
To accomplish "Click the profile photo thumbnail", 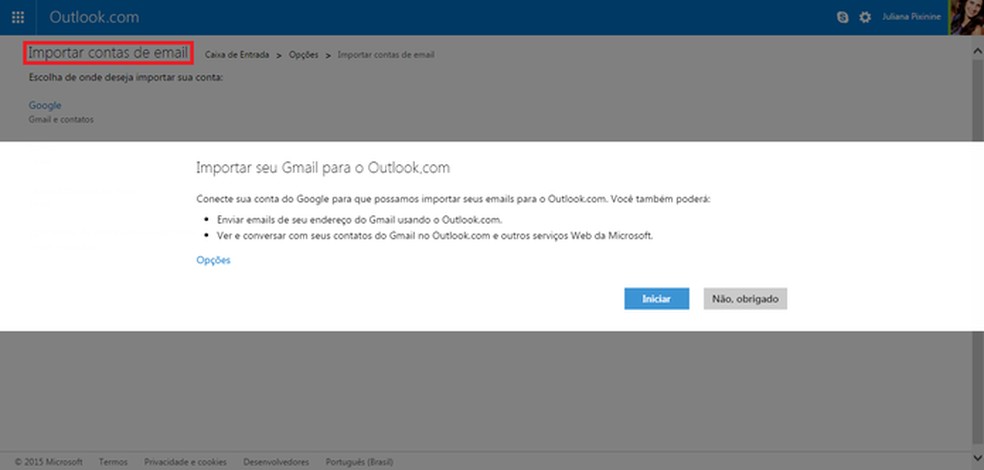I will coord(966,18).
